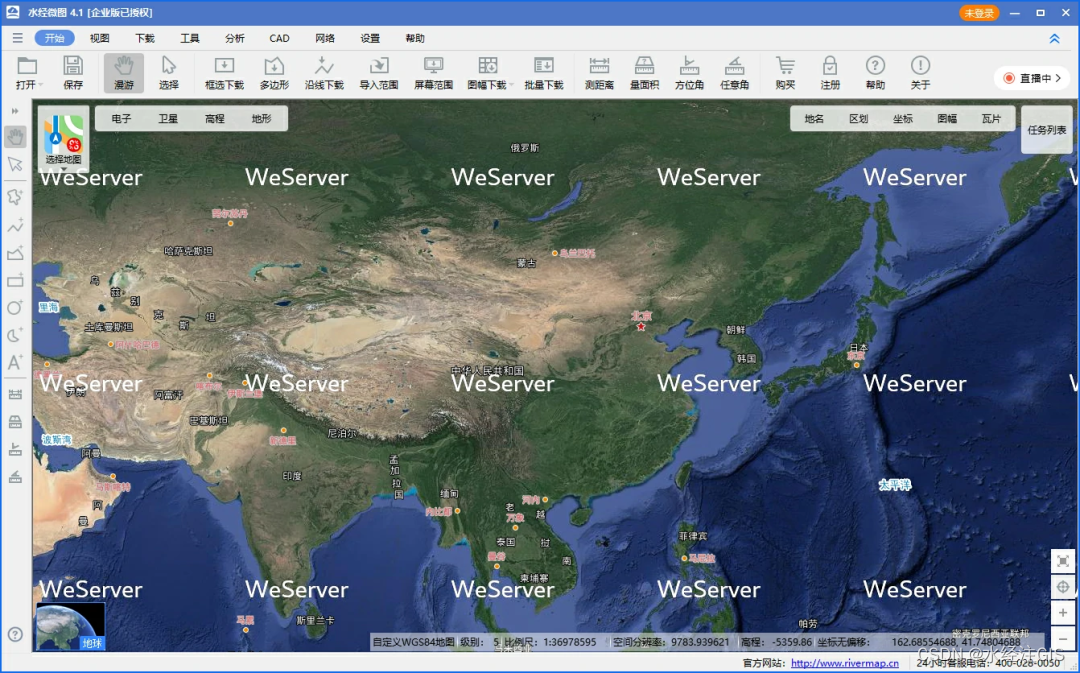Screen dimensions: 1080x673
Task: Open the 帮助 ribbon tab
Action: pyautogui.click(x=415, y=38)
